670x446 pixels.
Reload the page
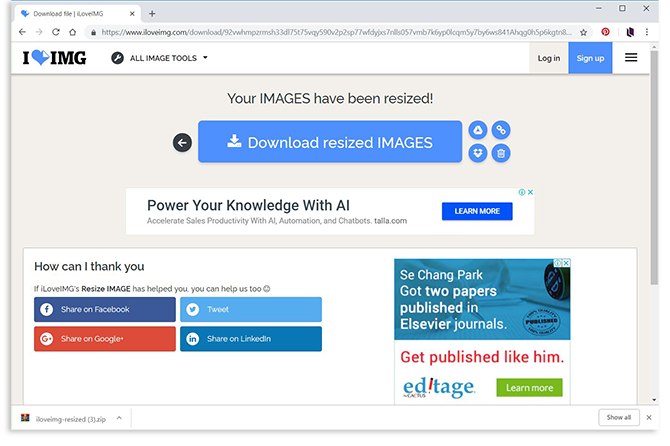(x=58, y=32)
